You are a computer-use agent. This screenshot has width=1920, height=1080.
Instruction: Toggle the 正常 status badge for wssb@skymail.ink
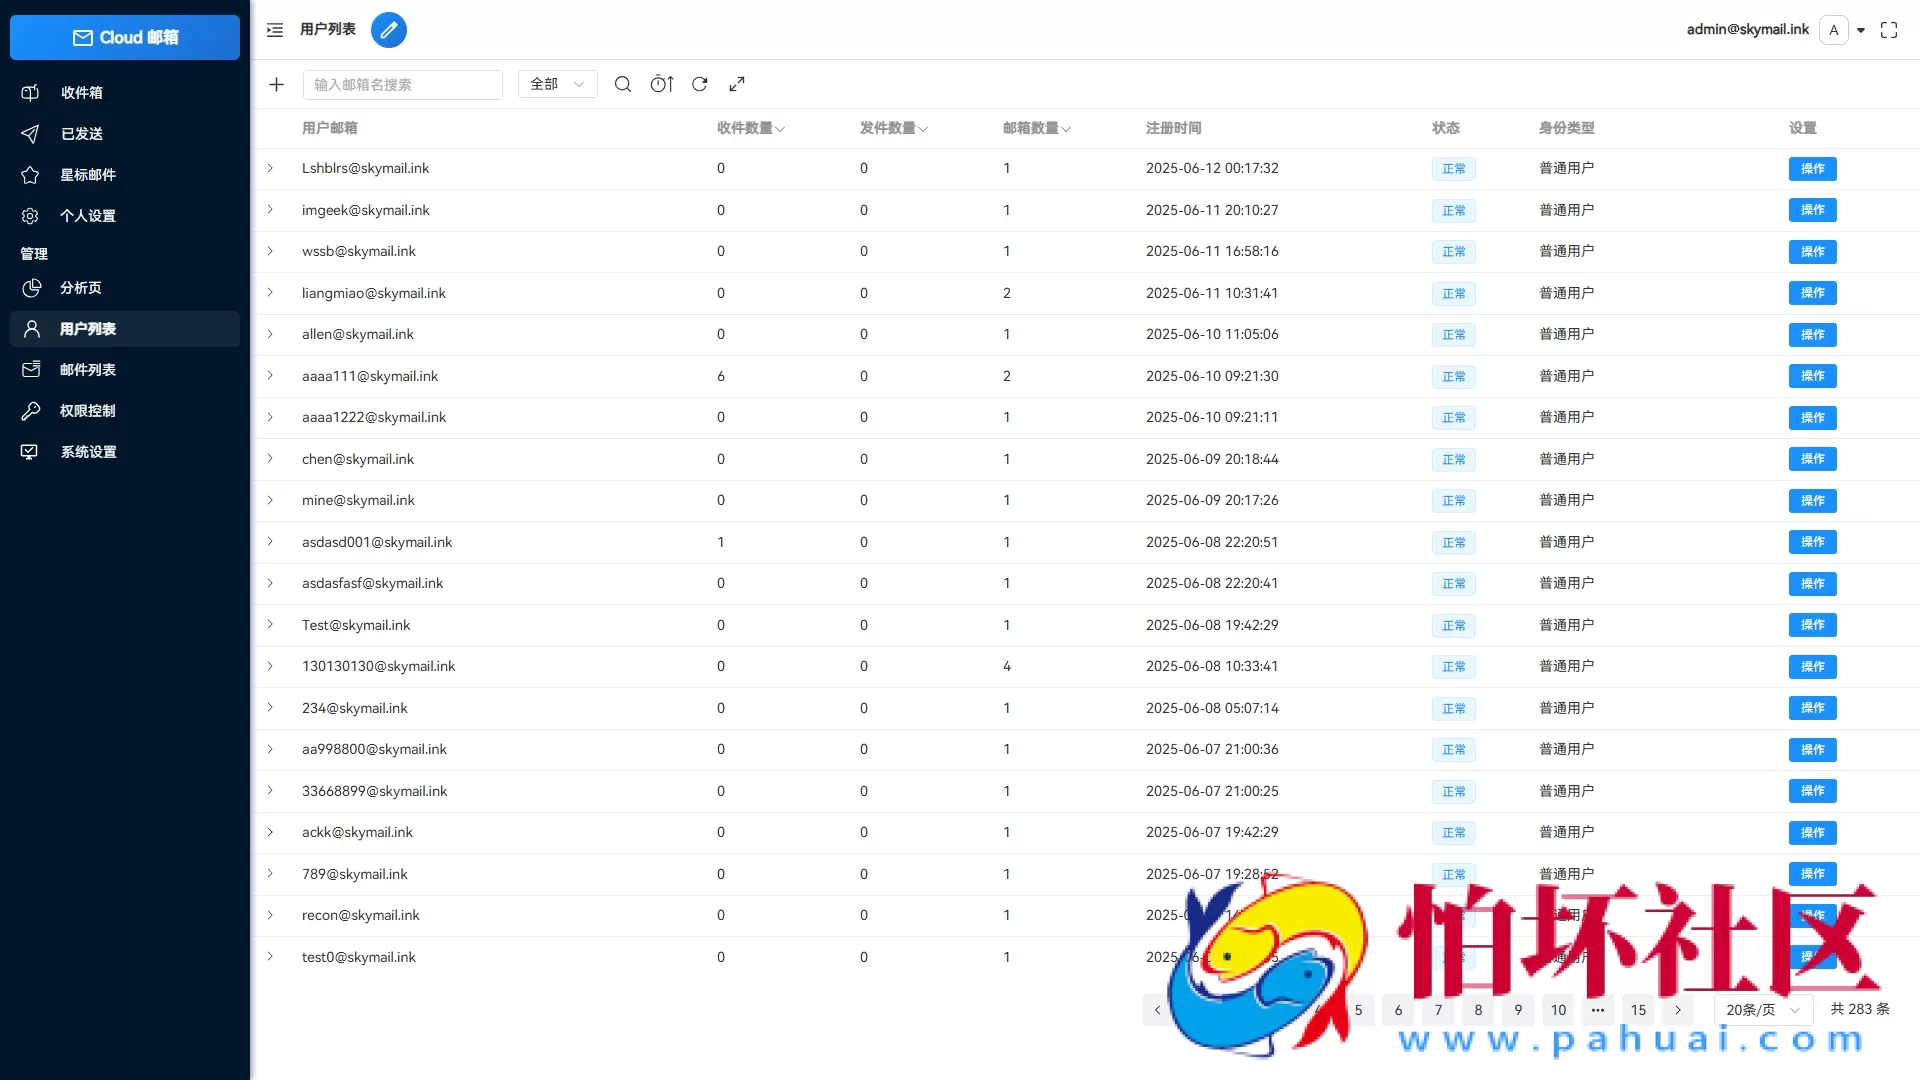pos(1453,251)
